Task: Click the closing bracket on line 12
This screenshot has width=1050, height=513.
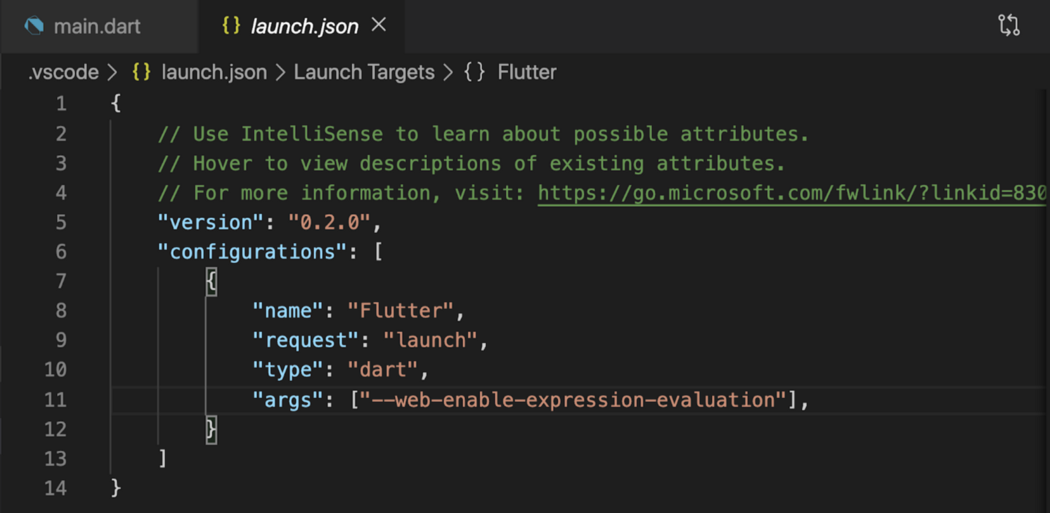Action: click(x=211, y=429)
